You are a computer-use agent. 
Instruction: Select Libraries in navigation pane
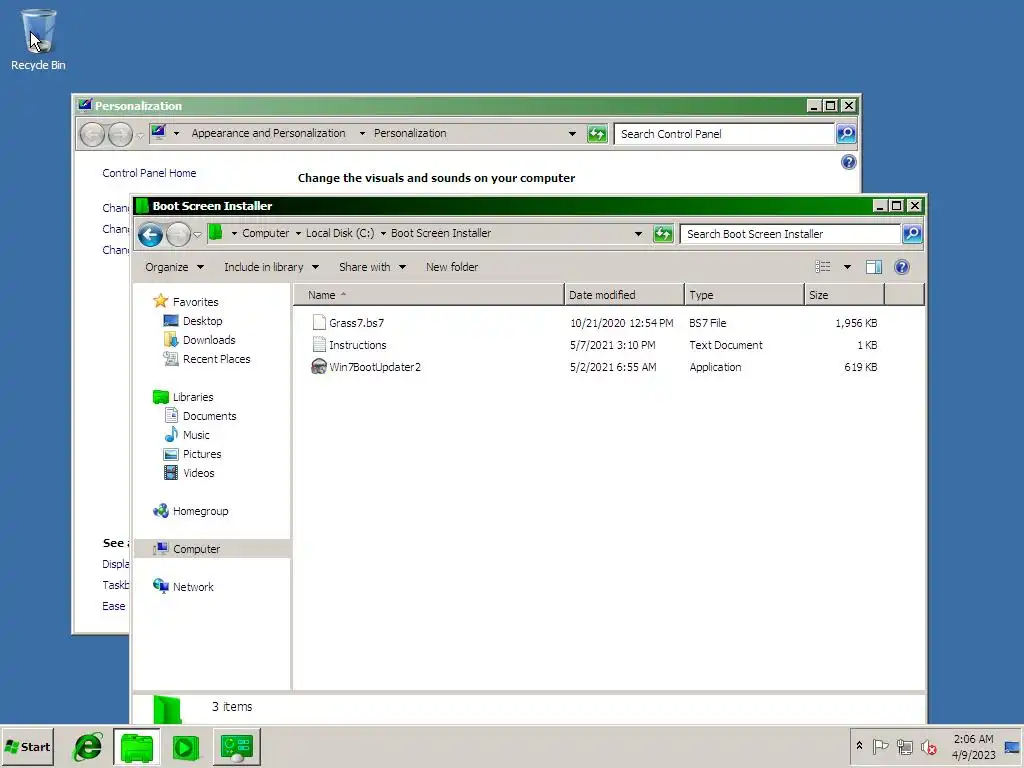193,396
